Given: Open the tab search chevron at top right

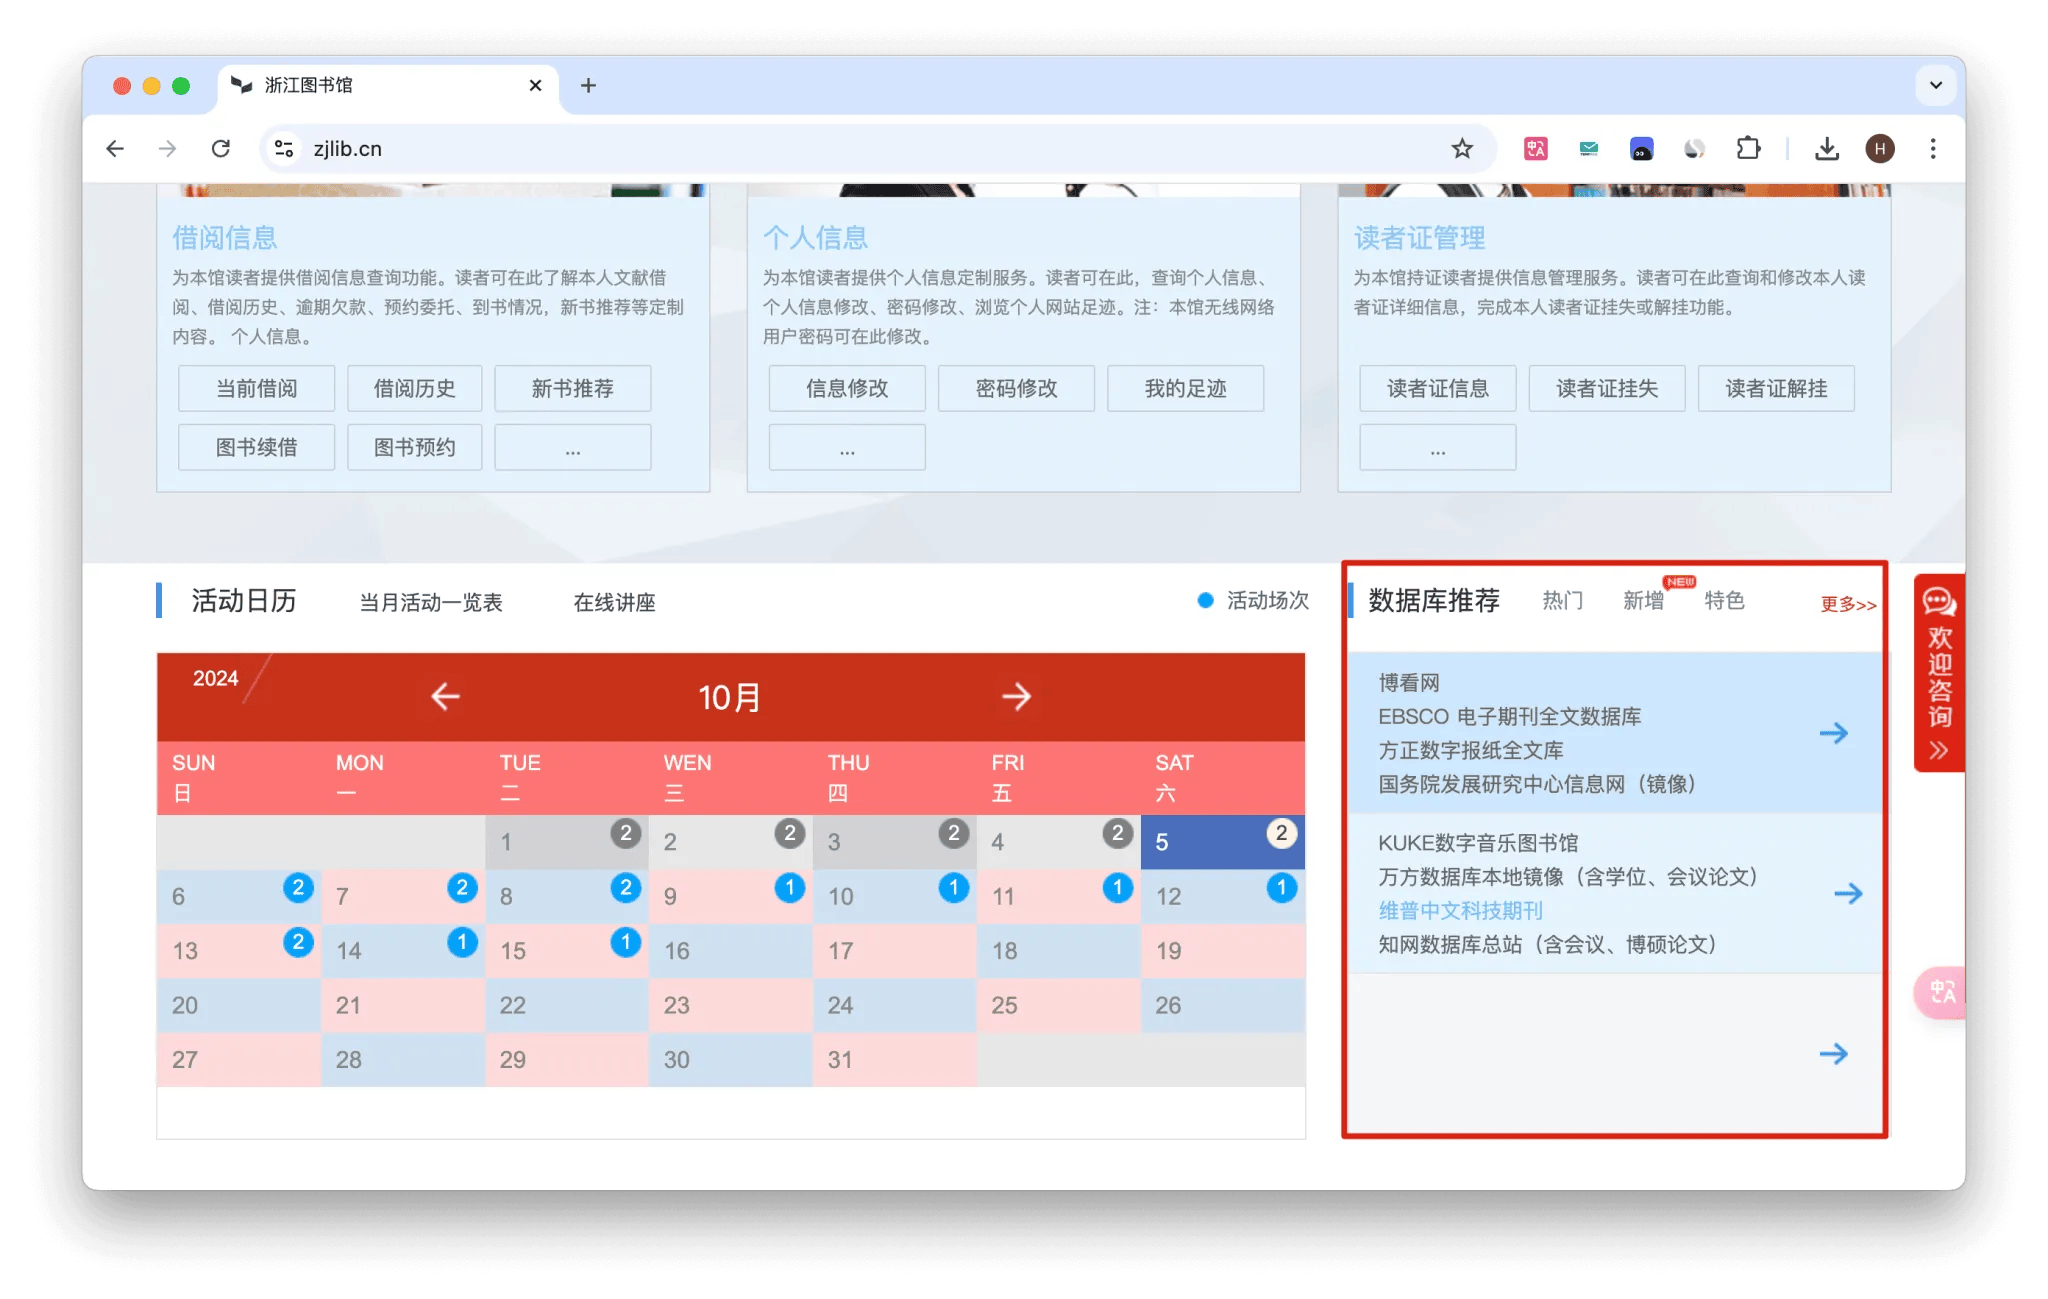Looking at the screenshot, I should click(x=1936, y=84).
